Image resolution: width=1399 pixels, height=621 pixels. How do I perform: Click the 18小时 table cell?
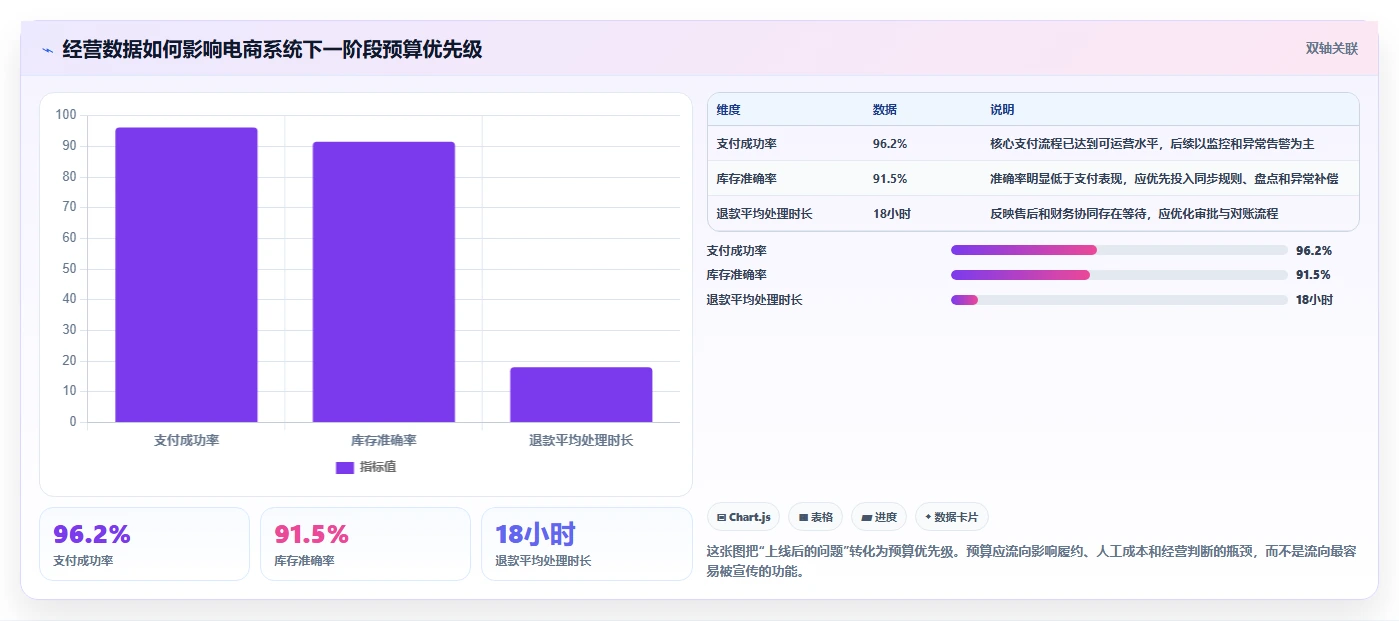pyautogui.click(x=892, y=213)
